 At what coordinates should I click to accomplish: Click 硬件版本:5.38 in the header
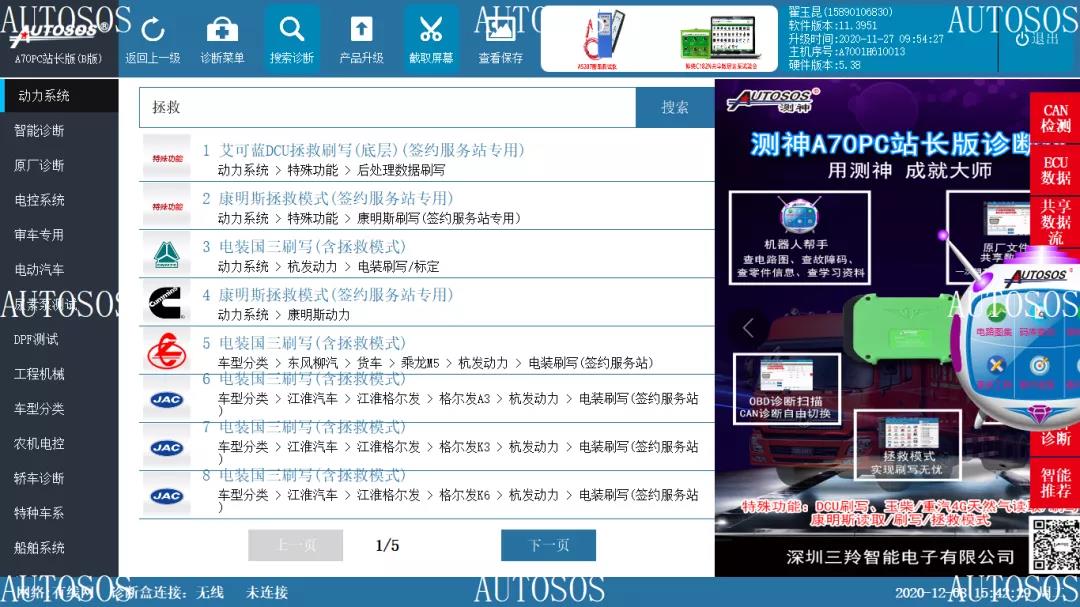[824, 65]
